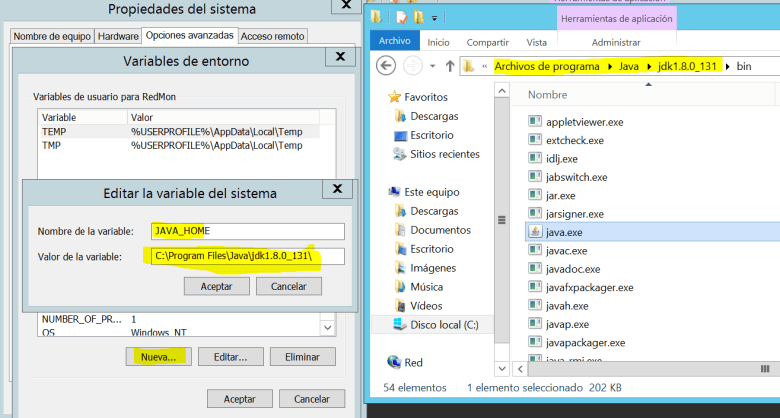Click the Valor de la variable field

click(x=248, y=257)
